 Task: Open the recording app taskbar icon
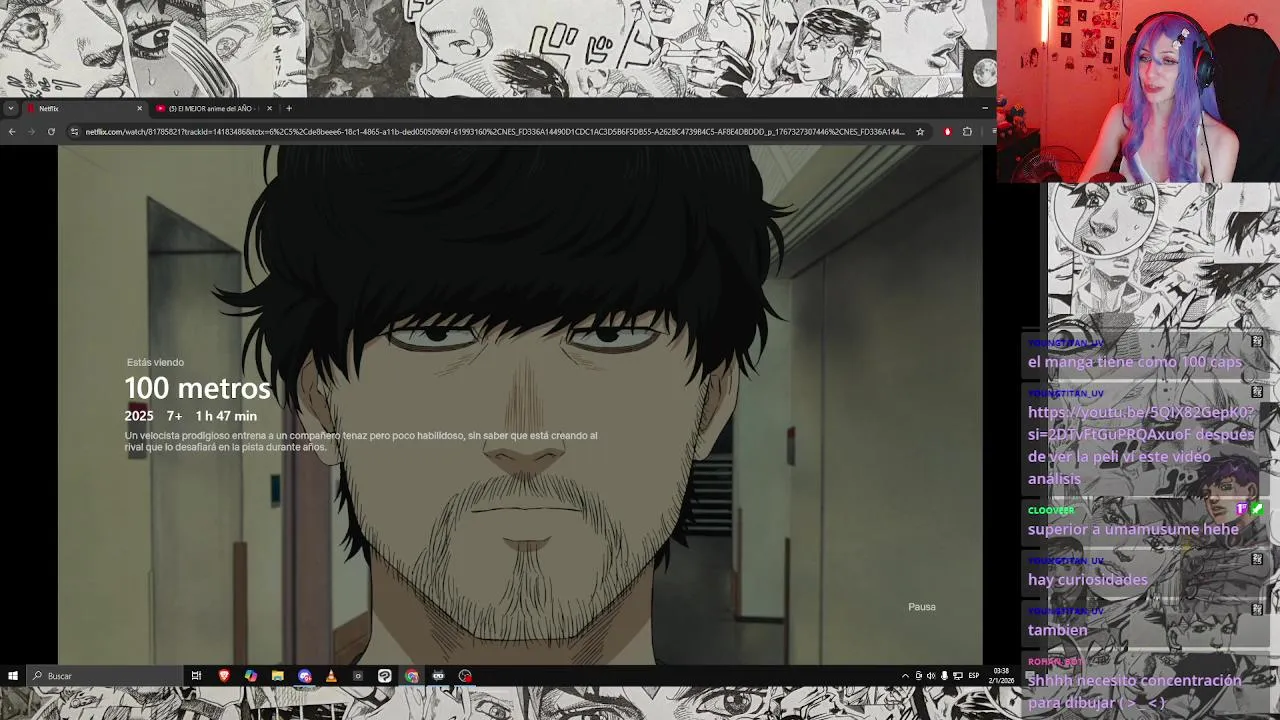[x=465, y=676]
